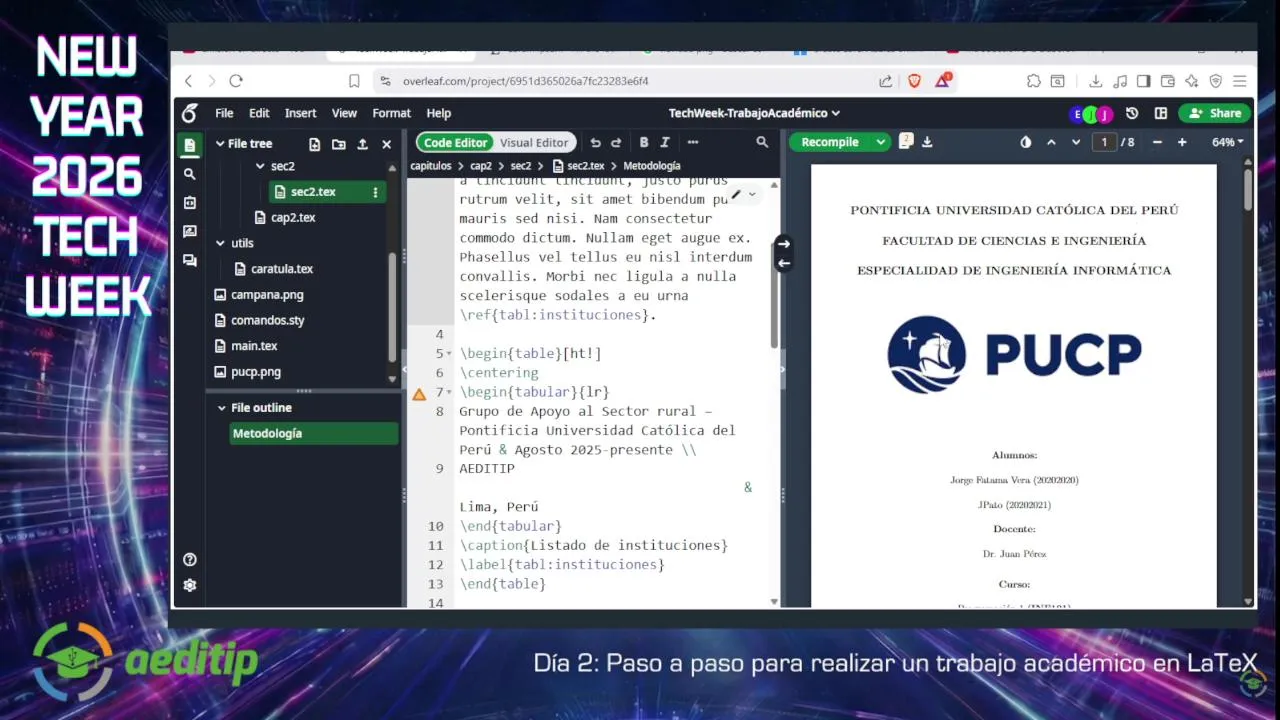Open project history
This screenshot has height=720, width=1280.
1132,113
